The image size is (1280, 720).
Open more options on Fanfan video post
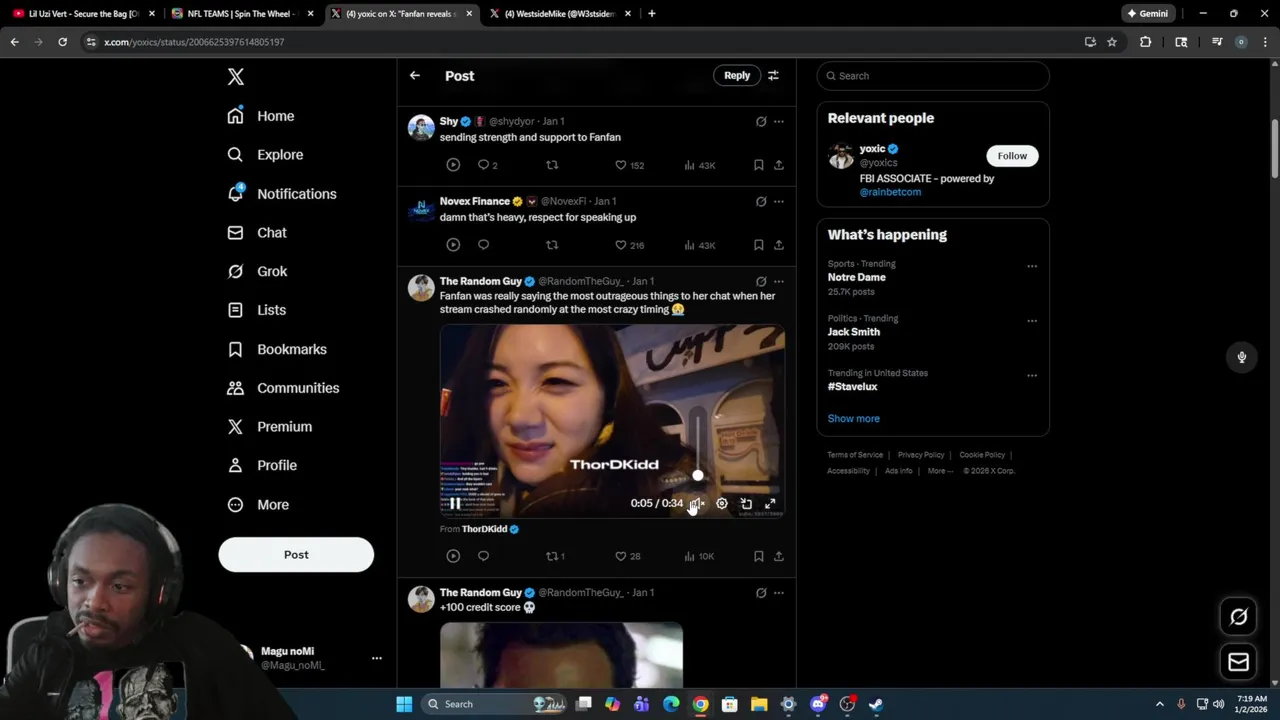(x=779, y=282)
